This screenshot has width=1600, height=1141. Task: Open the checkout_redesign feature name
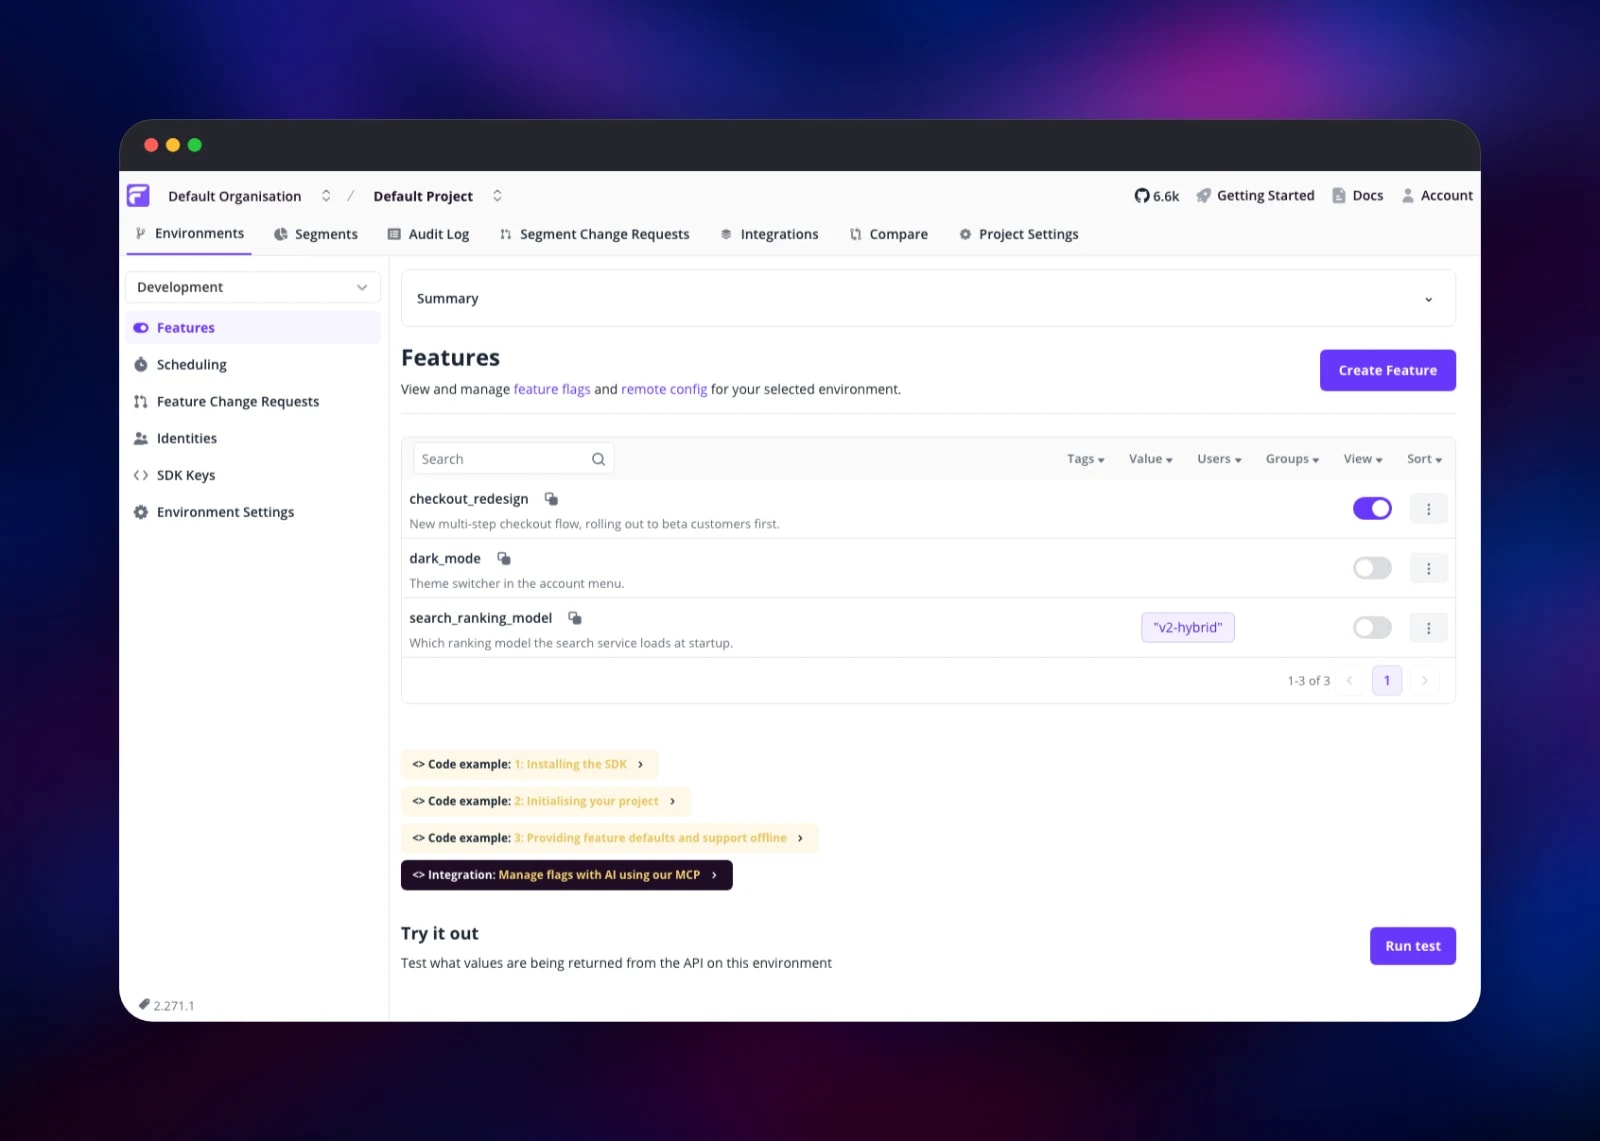469,499
